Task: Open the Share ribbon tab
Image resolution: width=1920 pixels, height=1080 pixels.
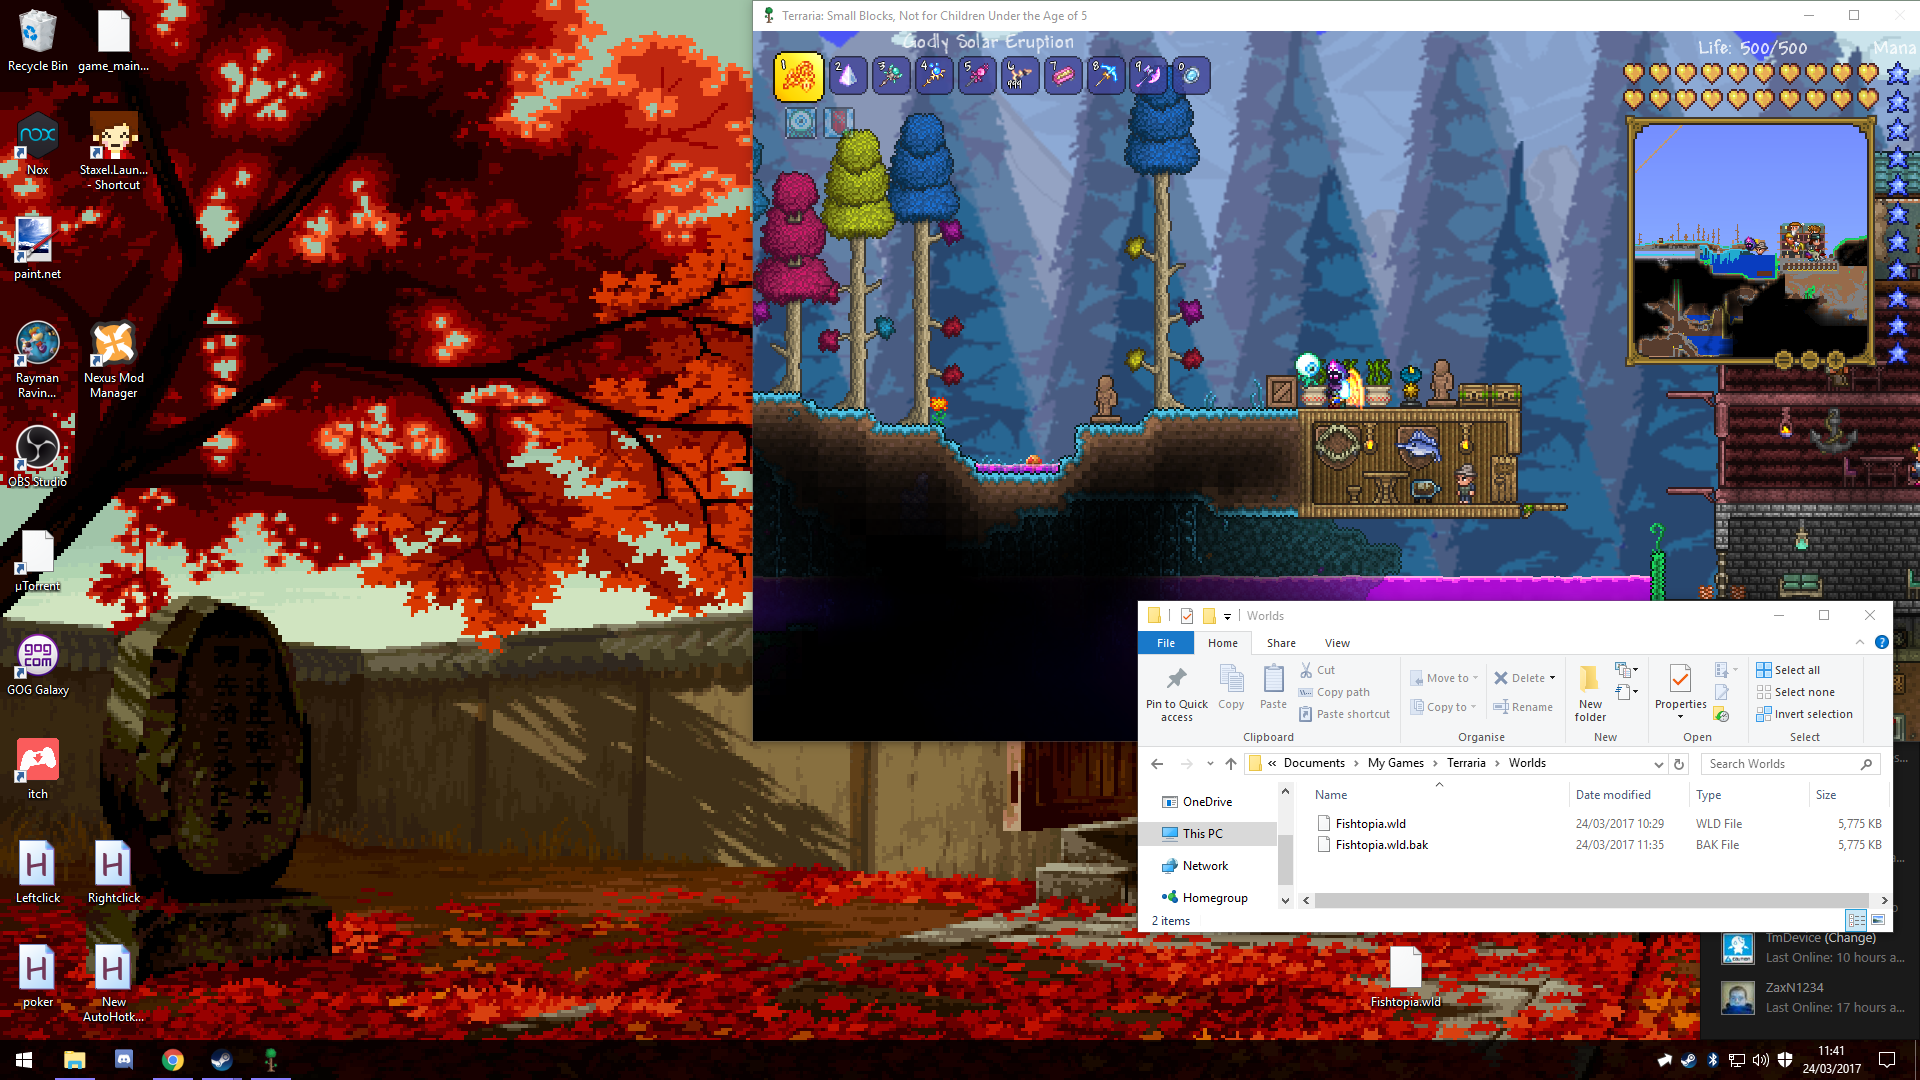Action: 1280,643
